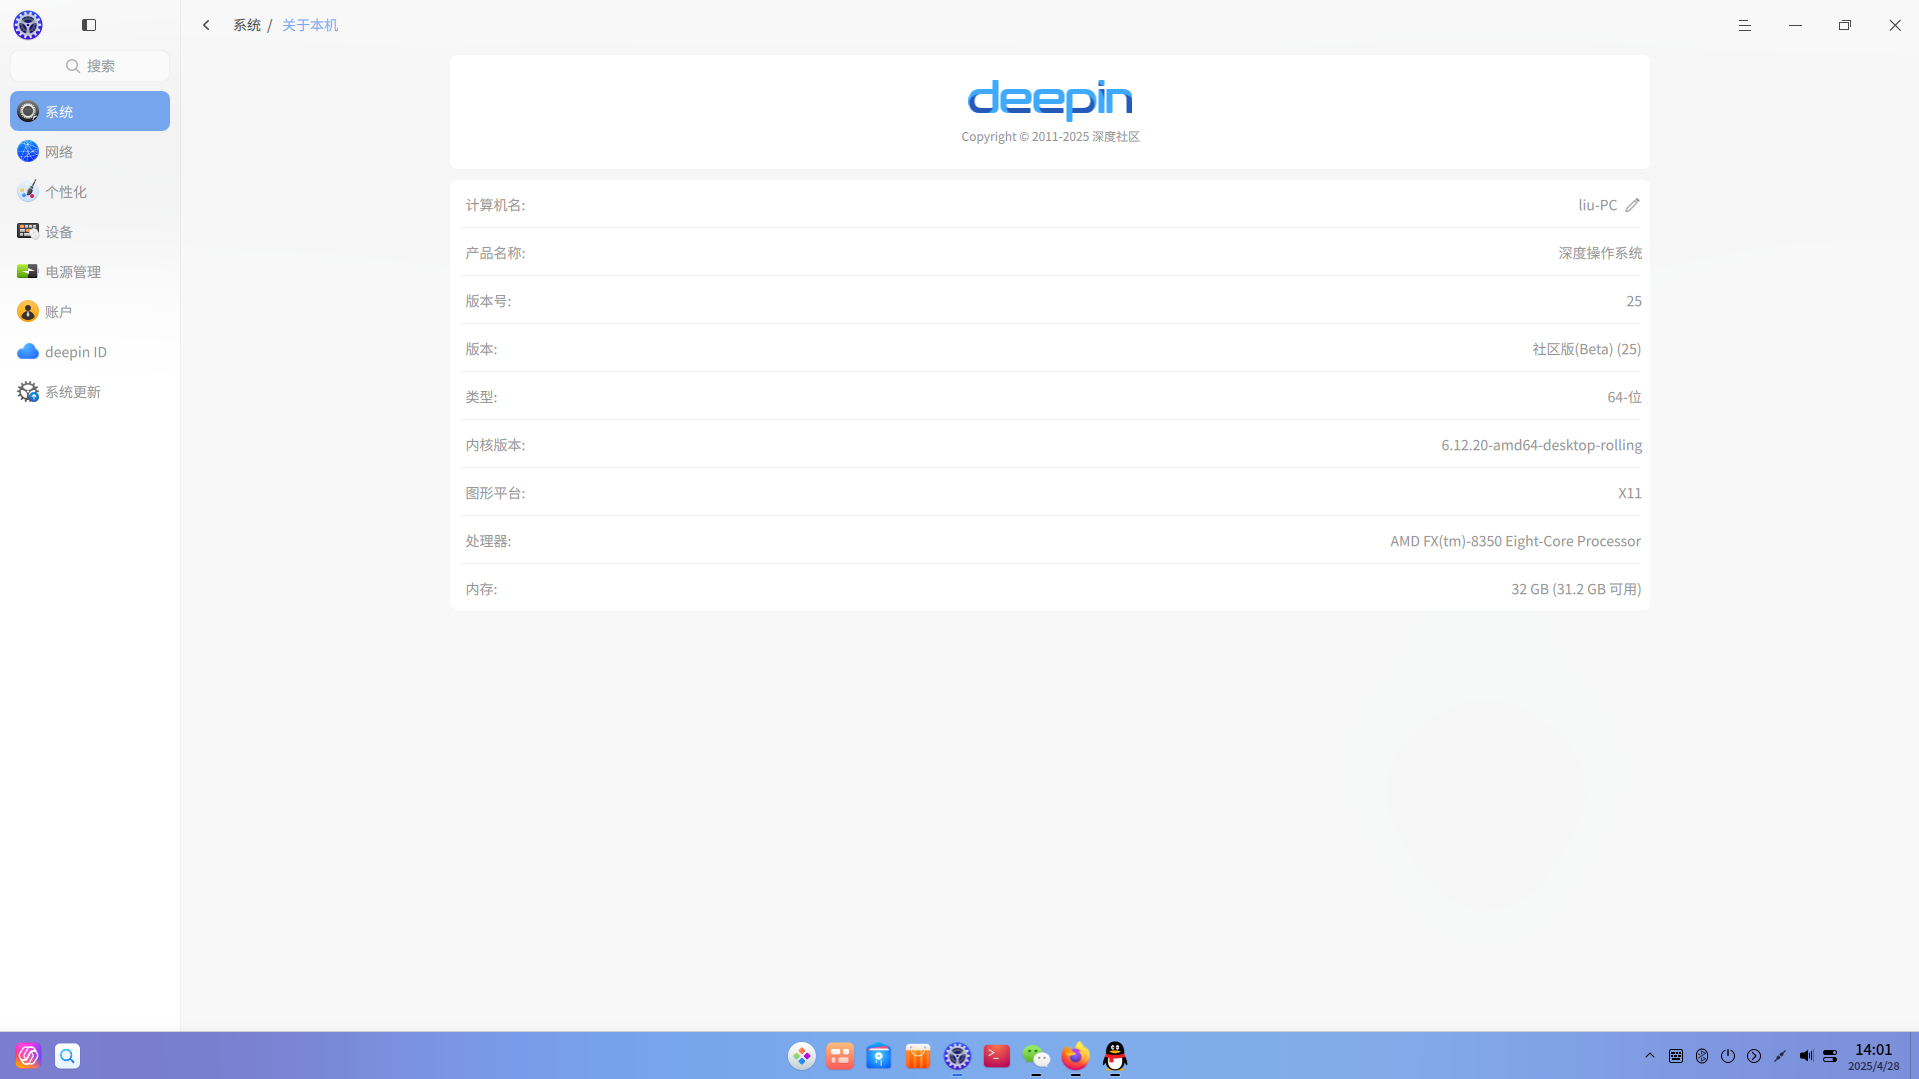Select the 系统 breadcrumb link
Image resolution: width=1919 pixels, height=1079 pixels.
(247, 25)
